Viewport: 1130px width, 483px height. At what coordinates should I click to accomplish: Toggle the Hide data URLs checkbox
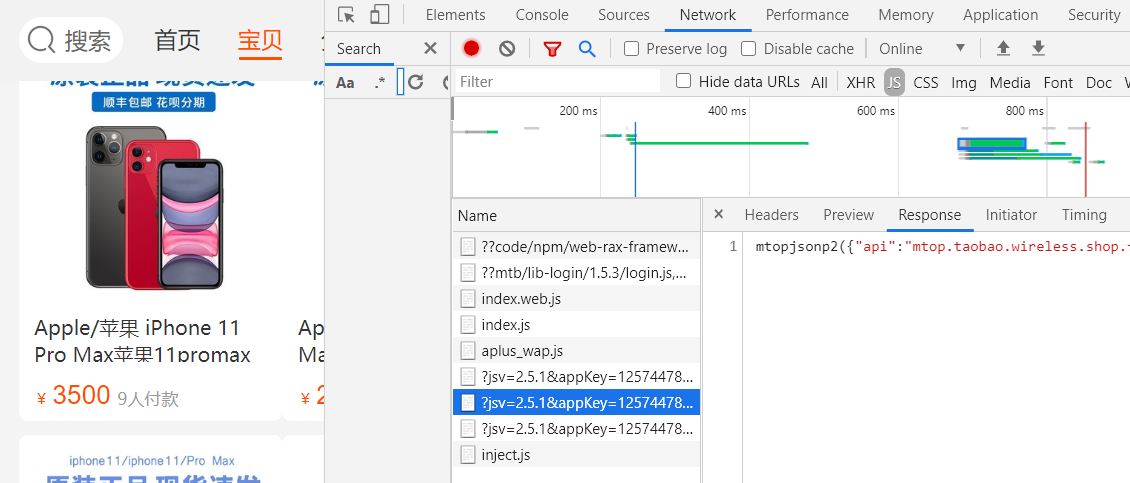[684, 81]
